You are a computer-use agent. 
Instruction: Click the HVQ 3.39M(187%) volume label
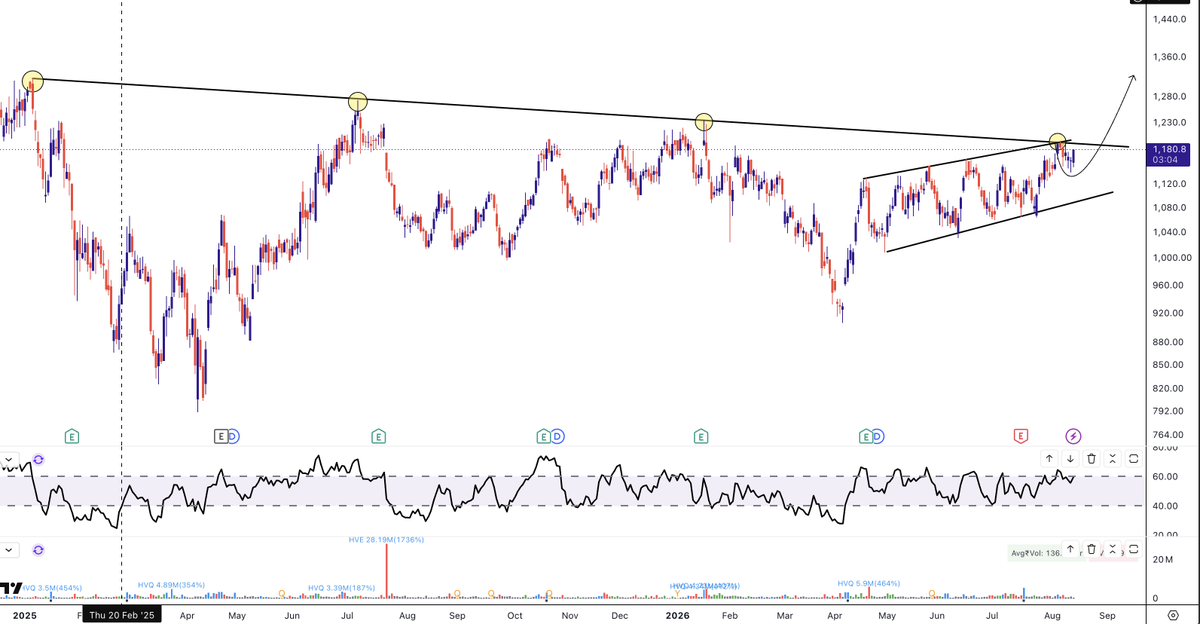342,588
